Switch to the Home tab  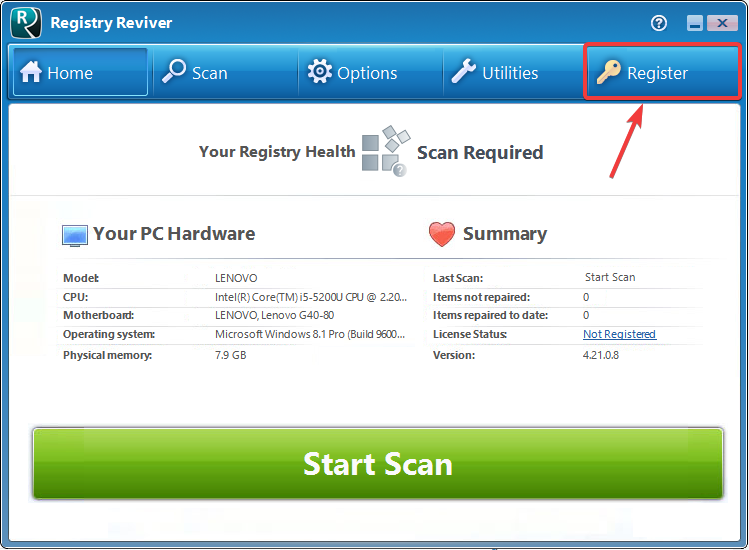pos(80,72)
